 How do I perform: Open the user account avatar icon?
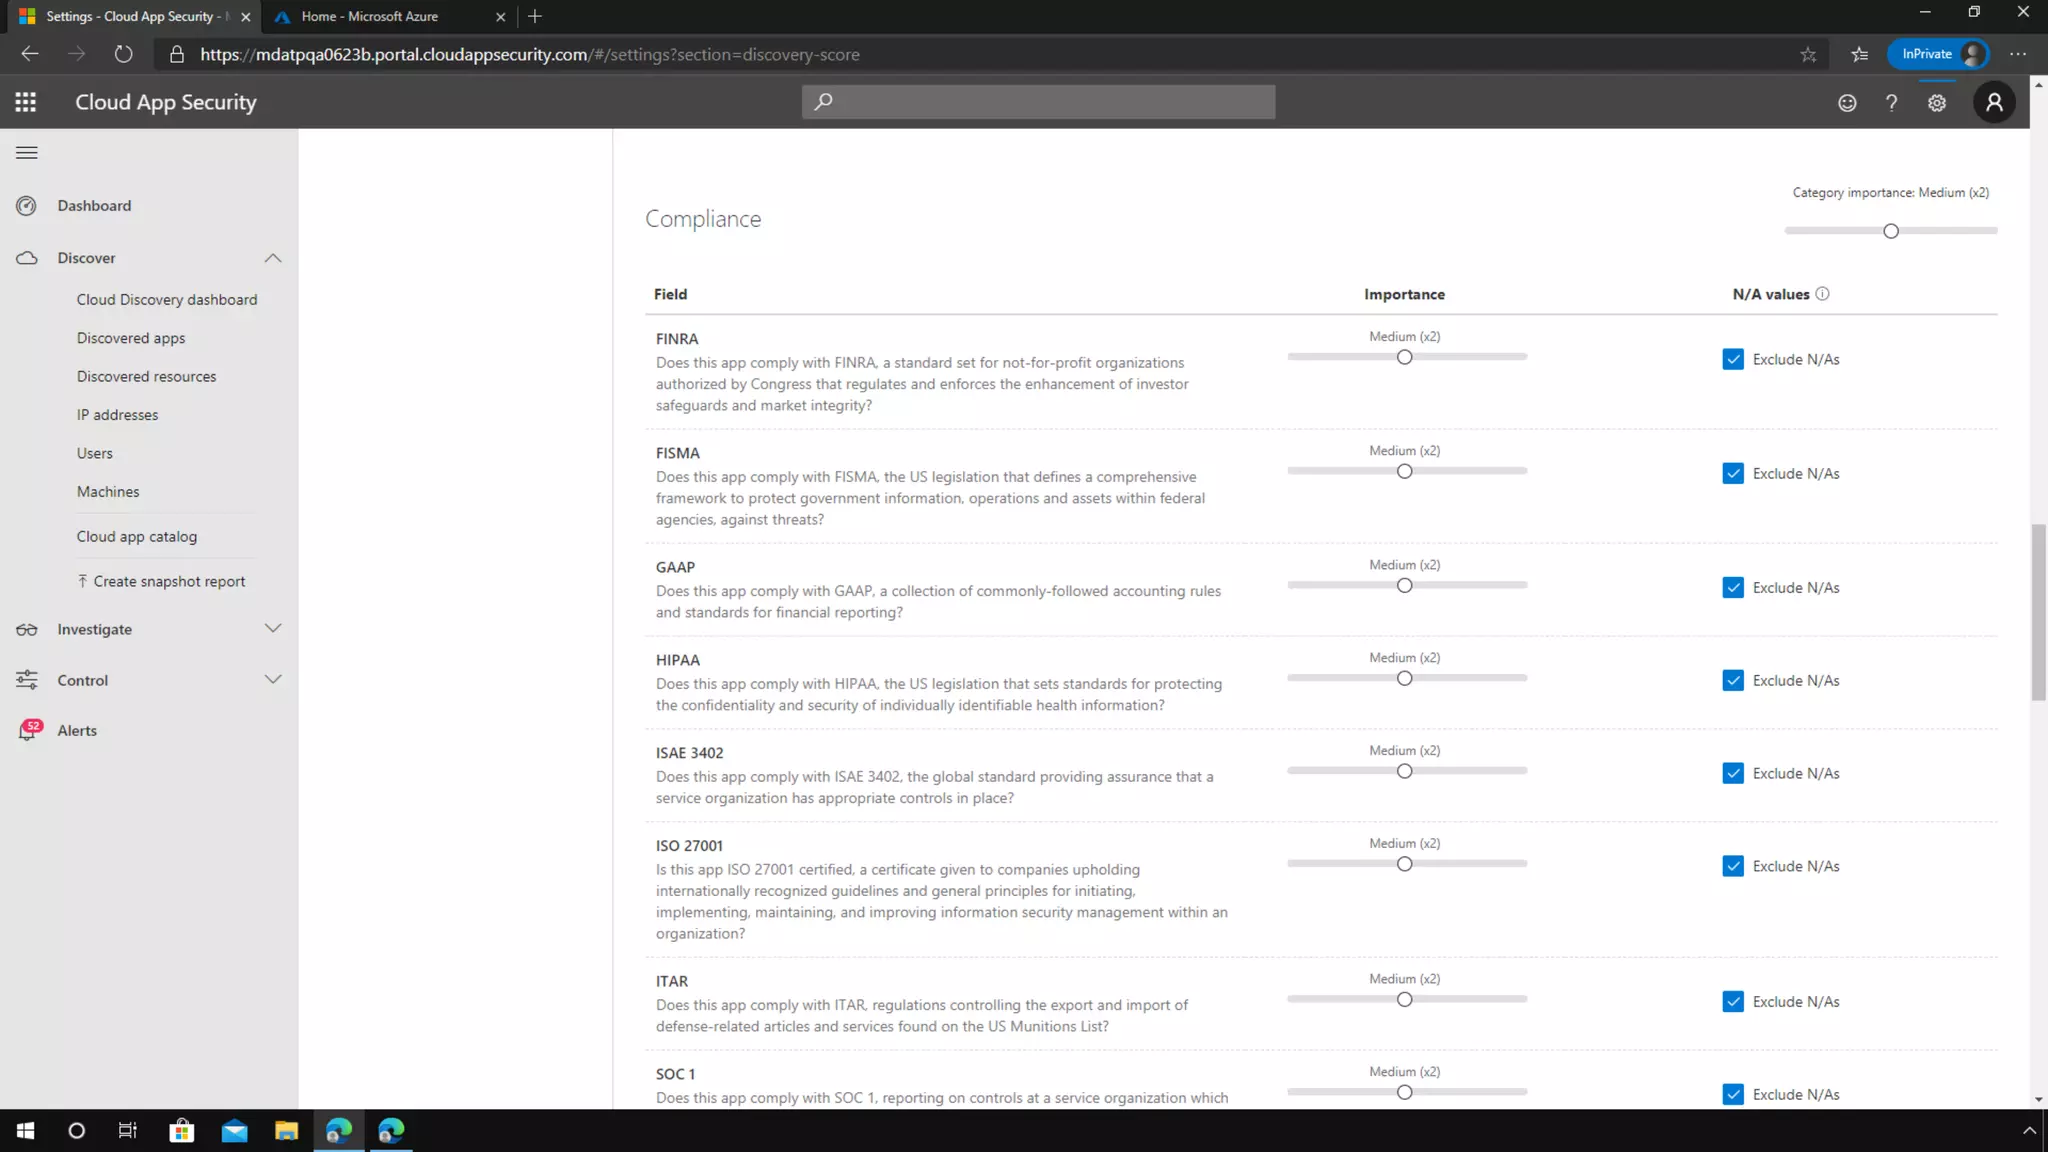(x=1994, y=102)
